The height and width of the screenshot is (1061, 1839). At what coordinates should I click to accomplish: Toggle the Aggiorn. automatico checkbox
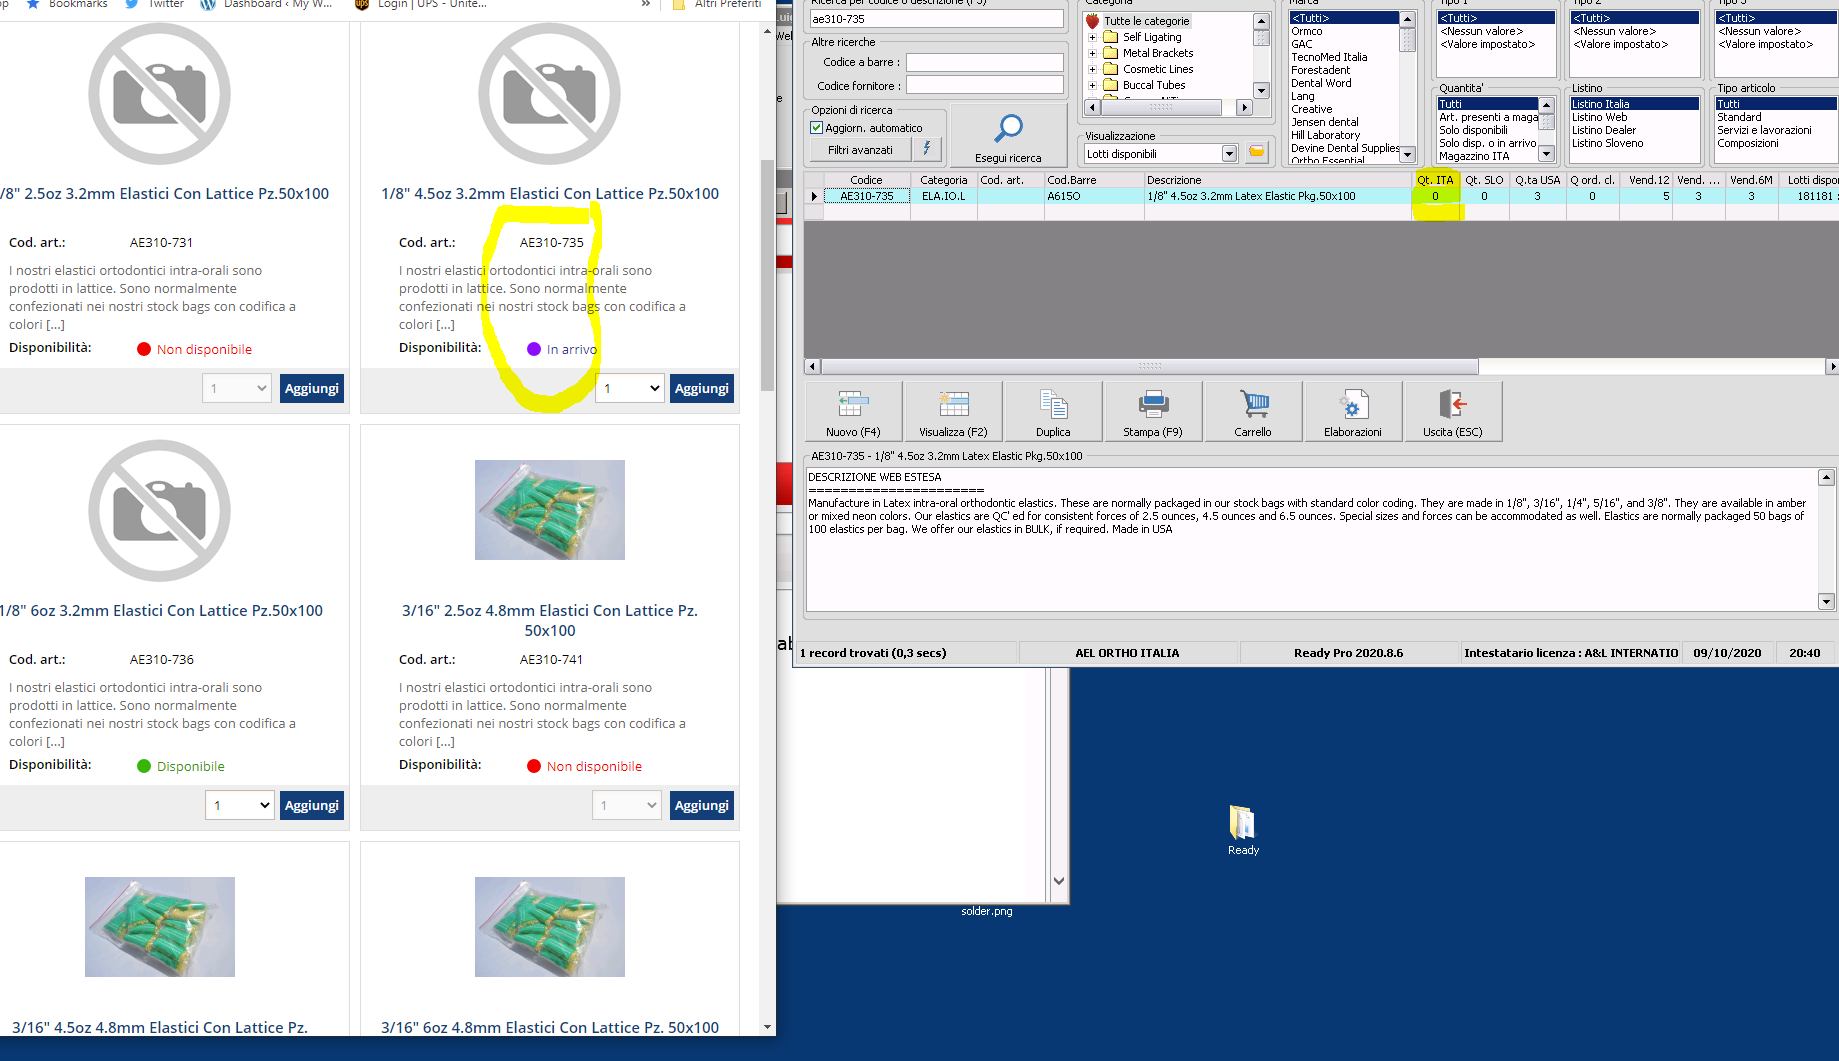[x=817, y=128]
